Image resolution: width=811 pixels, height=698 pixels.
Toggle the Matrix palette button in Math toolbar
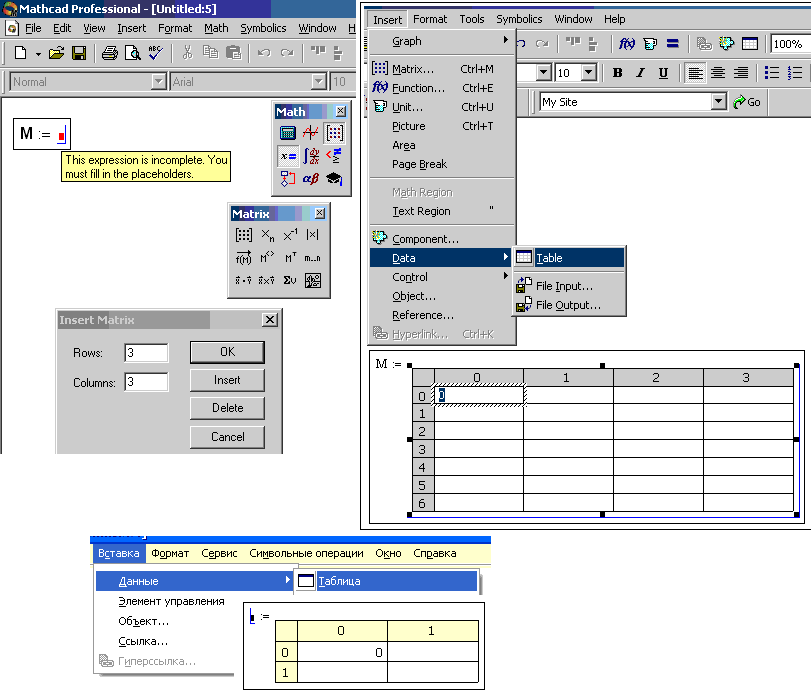point(334,133)
